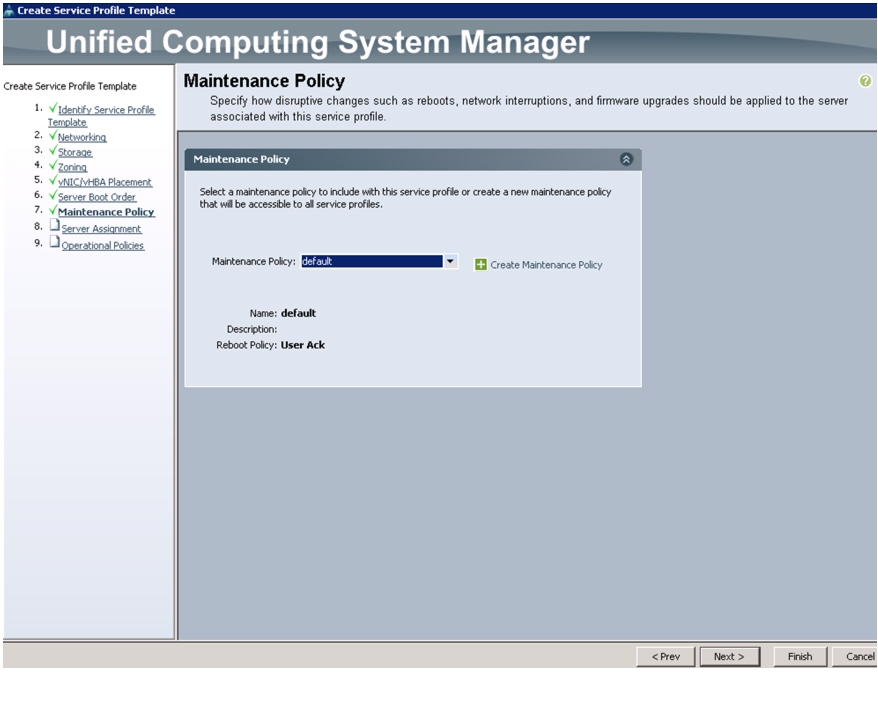This screenshot has height=709, width=878.
Task: Select Maintenance Policy step in wizard list
Action: [106, 212]
